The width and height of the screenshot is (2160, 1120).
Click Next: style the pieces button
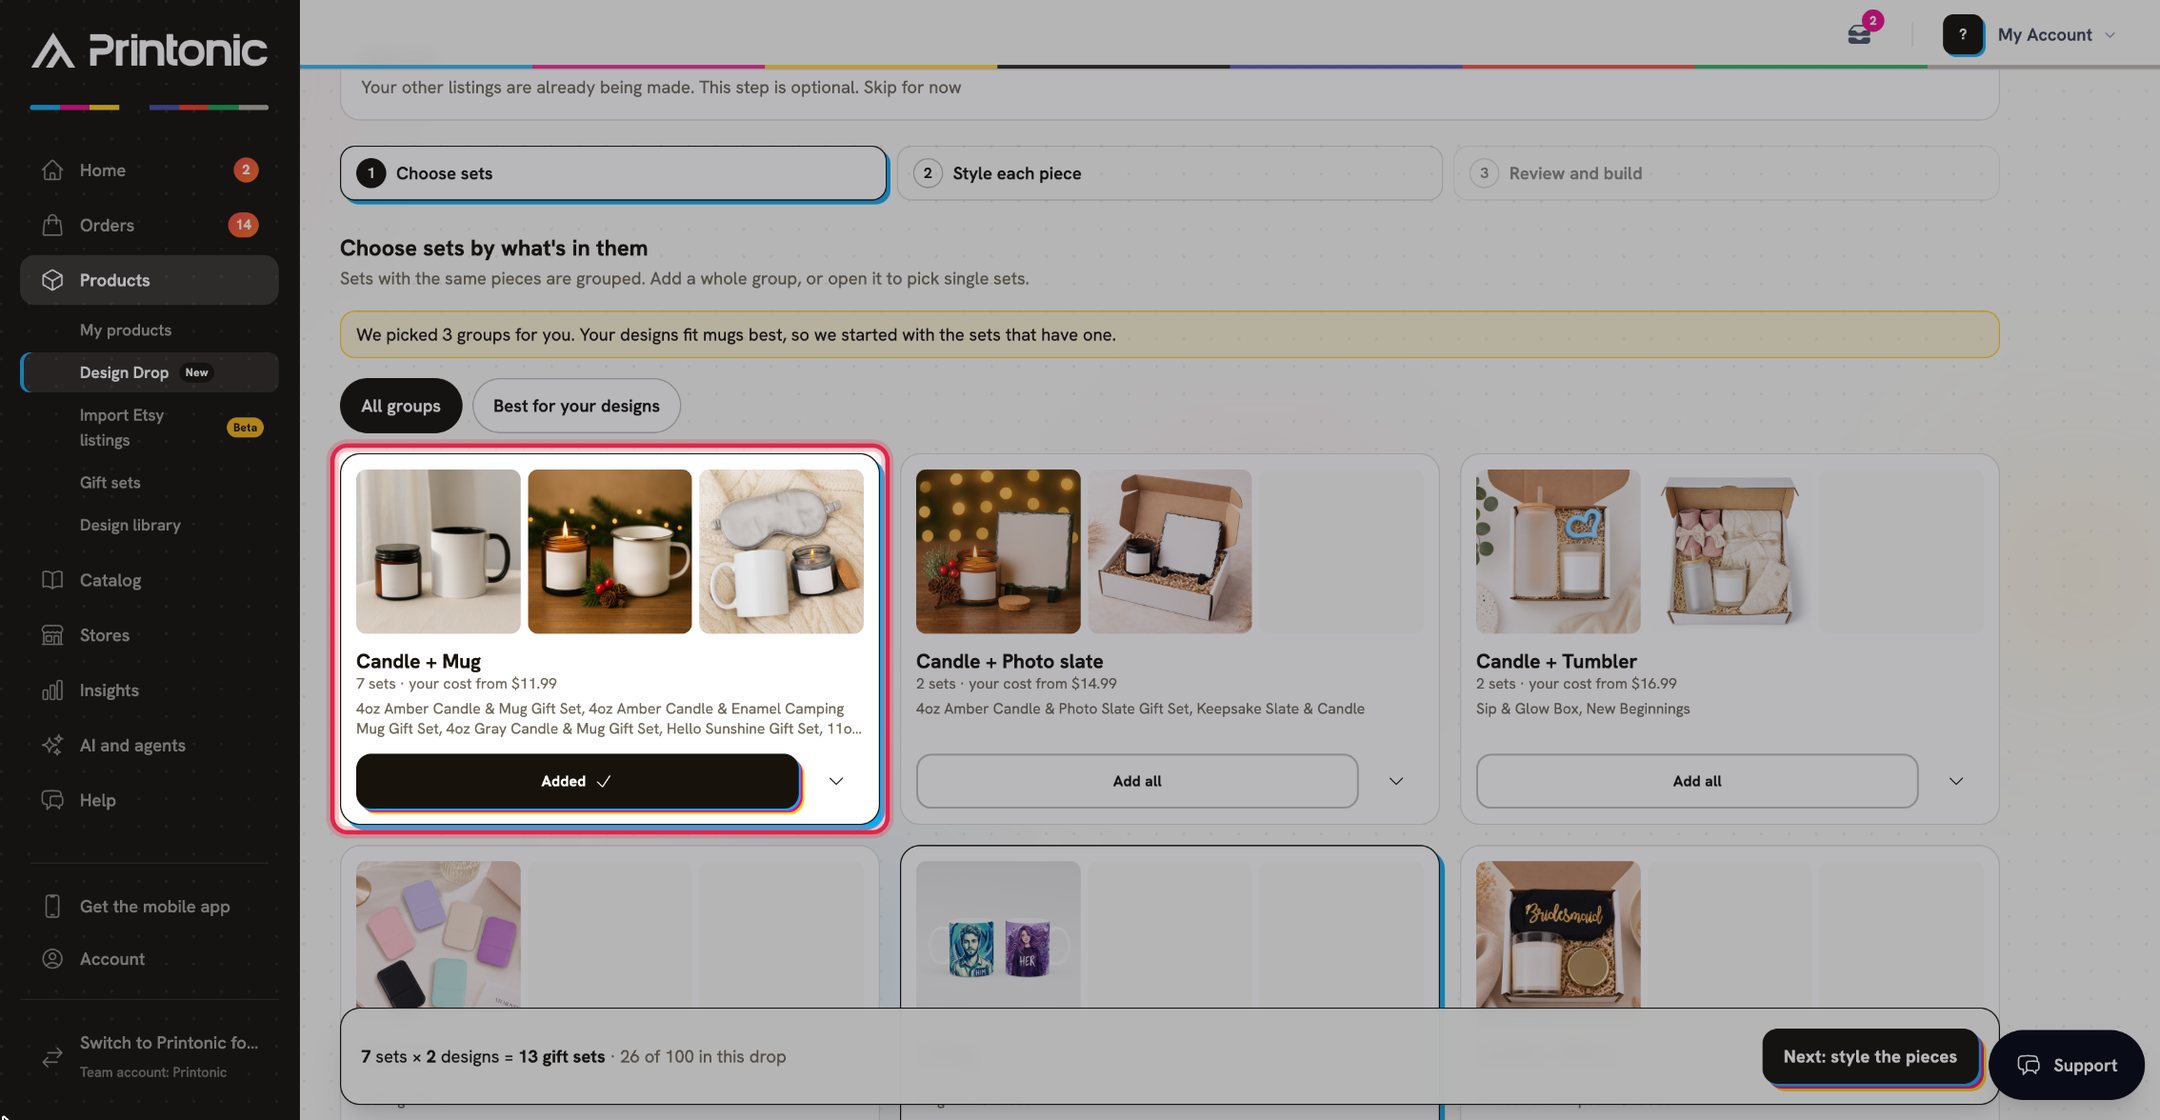1870,1056
